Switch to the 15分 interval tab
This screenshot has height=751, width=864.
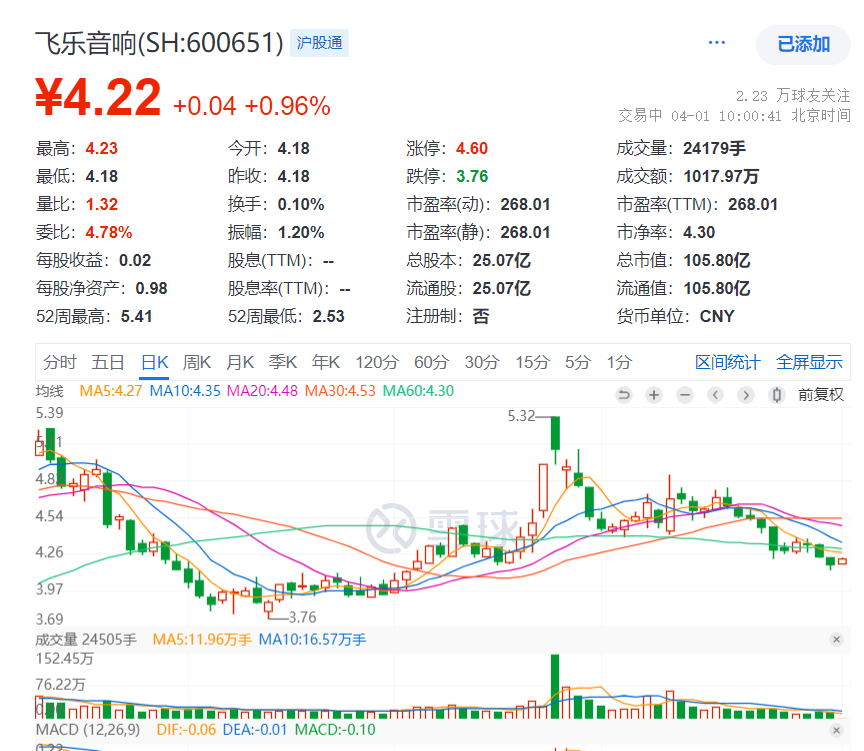(x=532, y=362)
